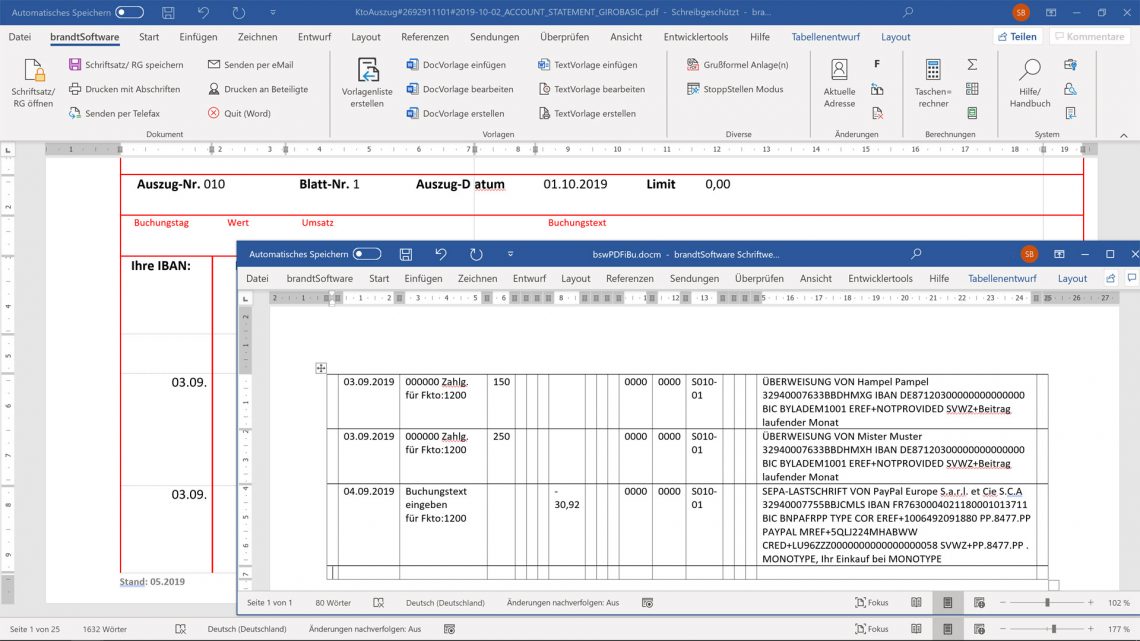Viewport: 1140px width, 641px height.
Task: Select print layout view in the KtoAuszug status bar
Action: (x=947, y=629)
